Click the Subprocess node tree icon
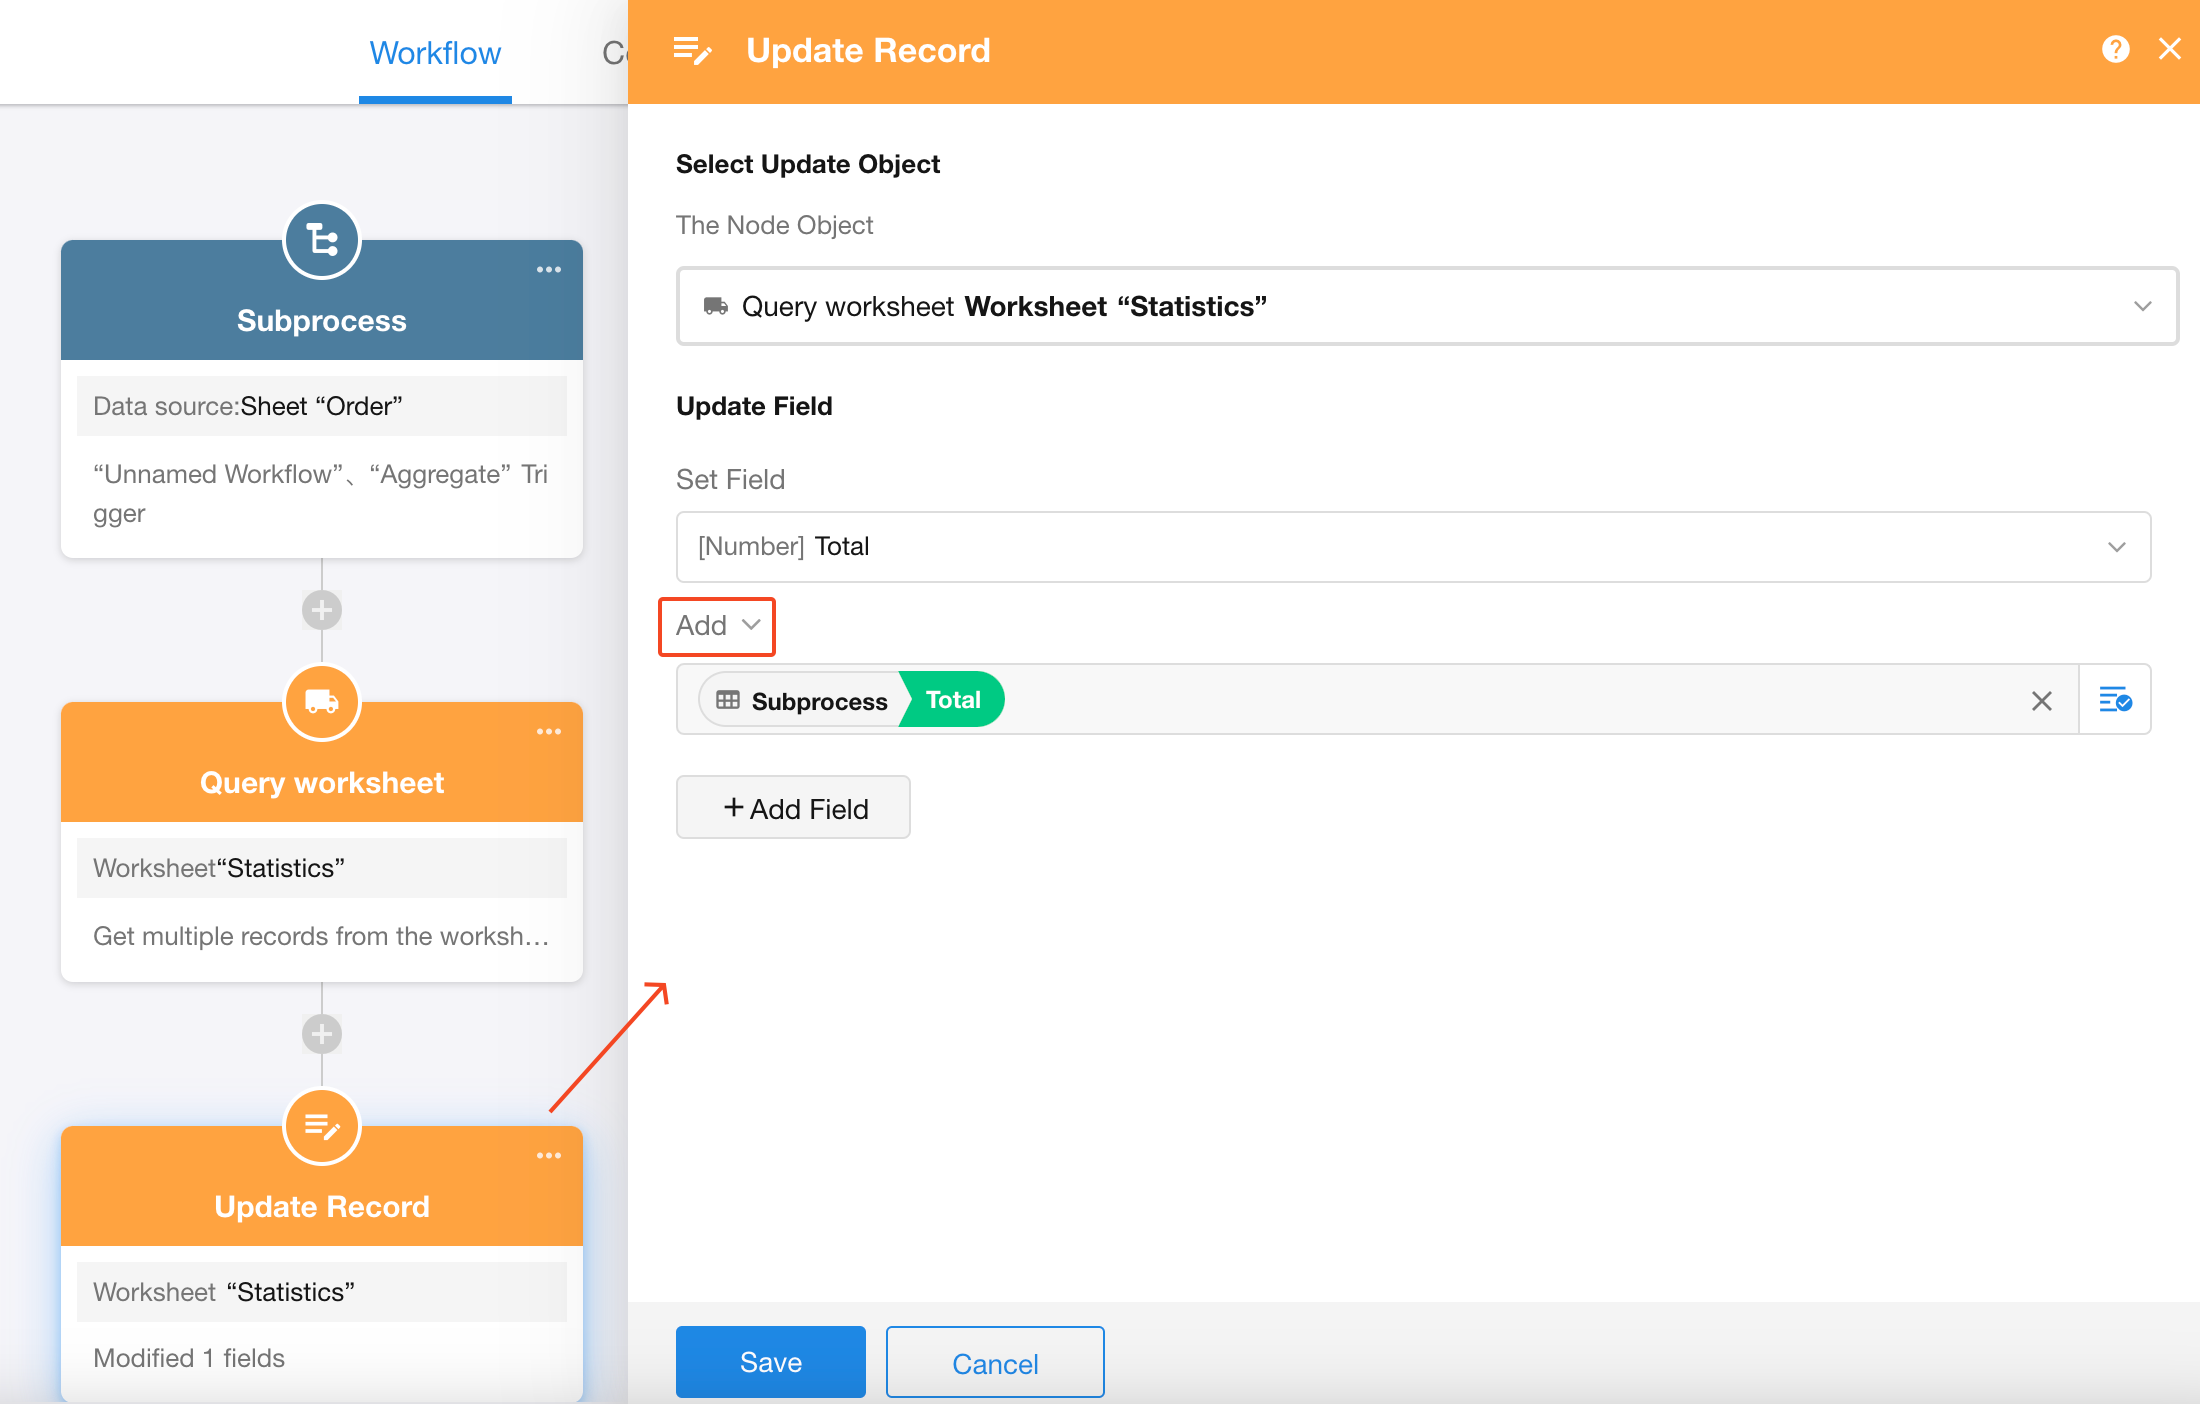The image size is (2200, 1404). click(x=321, y=241)
